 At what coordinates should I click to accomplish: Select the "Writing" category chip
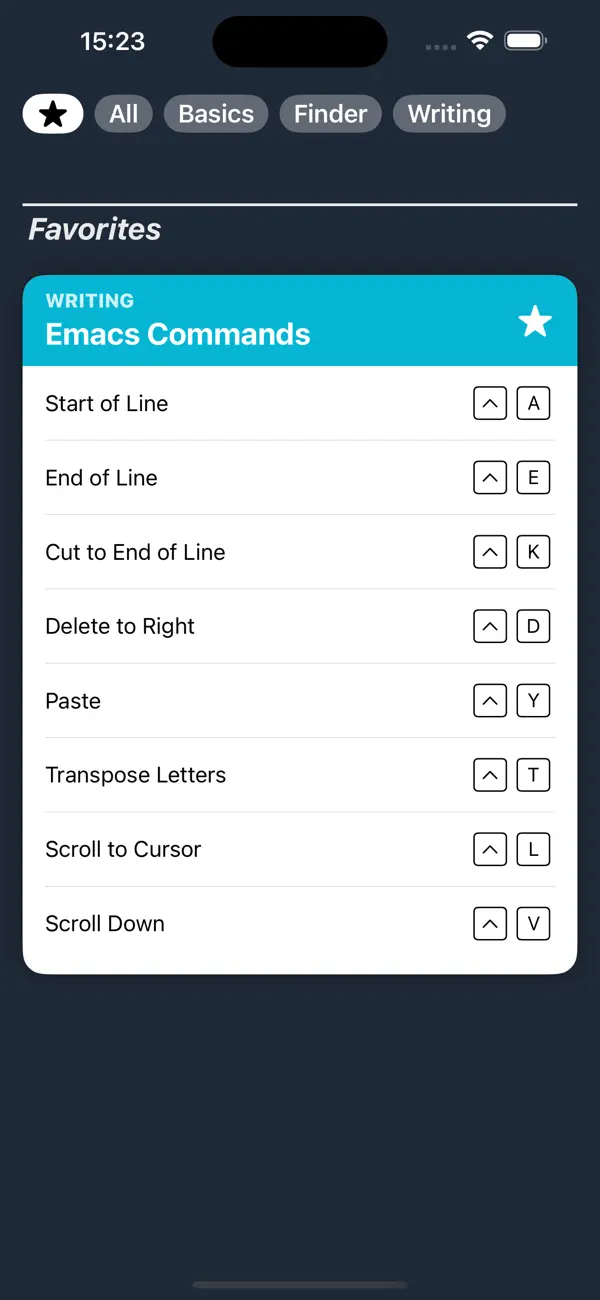point(449,113)
